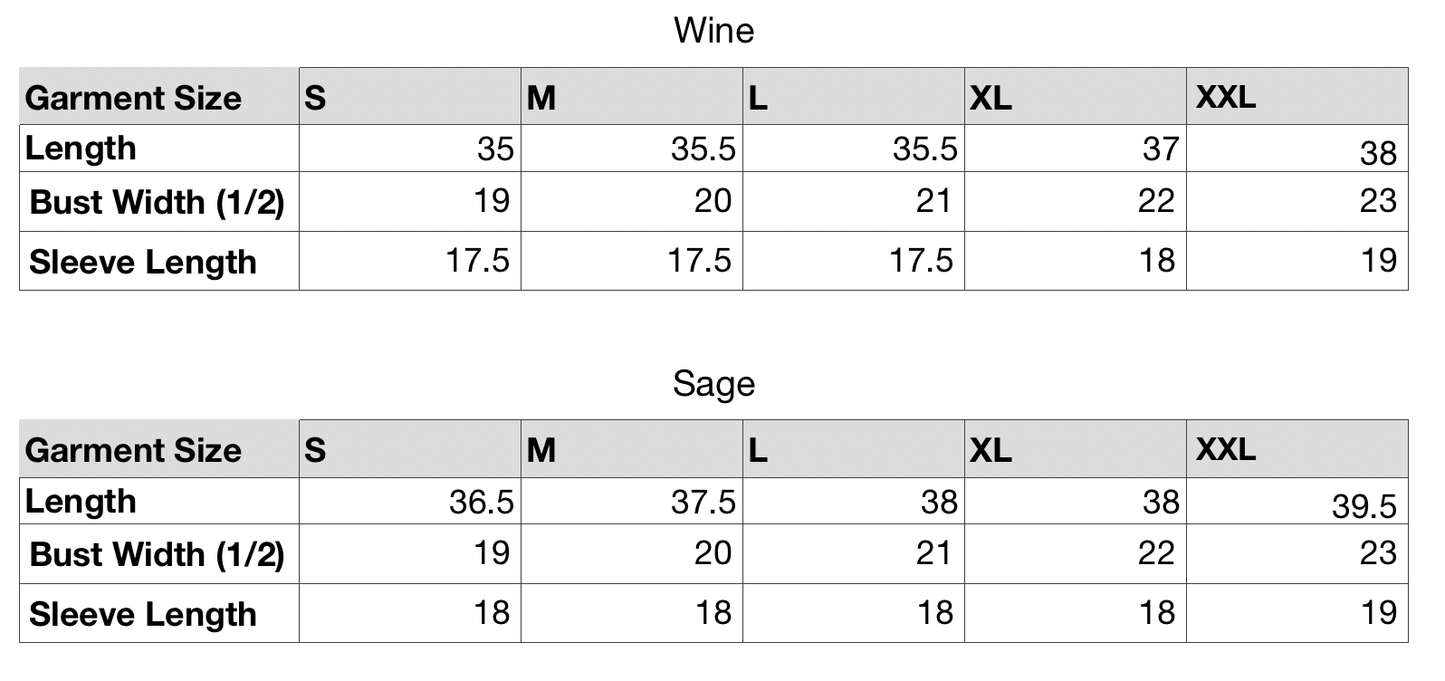1445x681 pixels.
Task: Select the Wine Sleeve Length row label
Action: click(143, 262)
